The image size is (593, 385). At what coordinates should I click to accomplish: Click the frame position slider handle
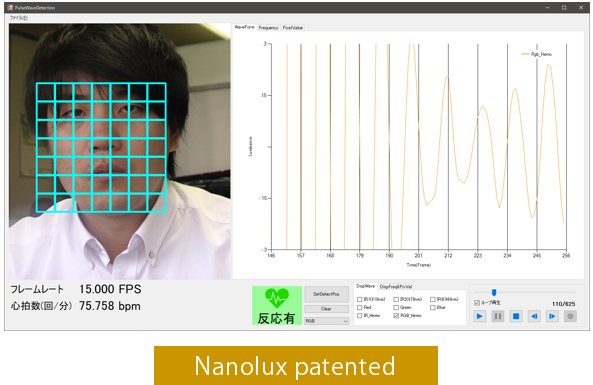coord(494,292)
